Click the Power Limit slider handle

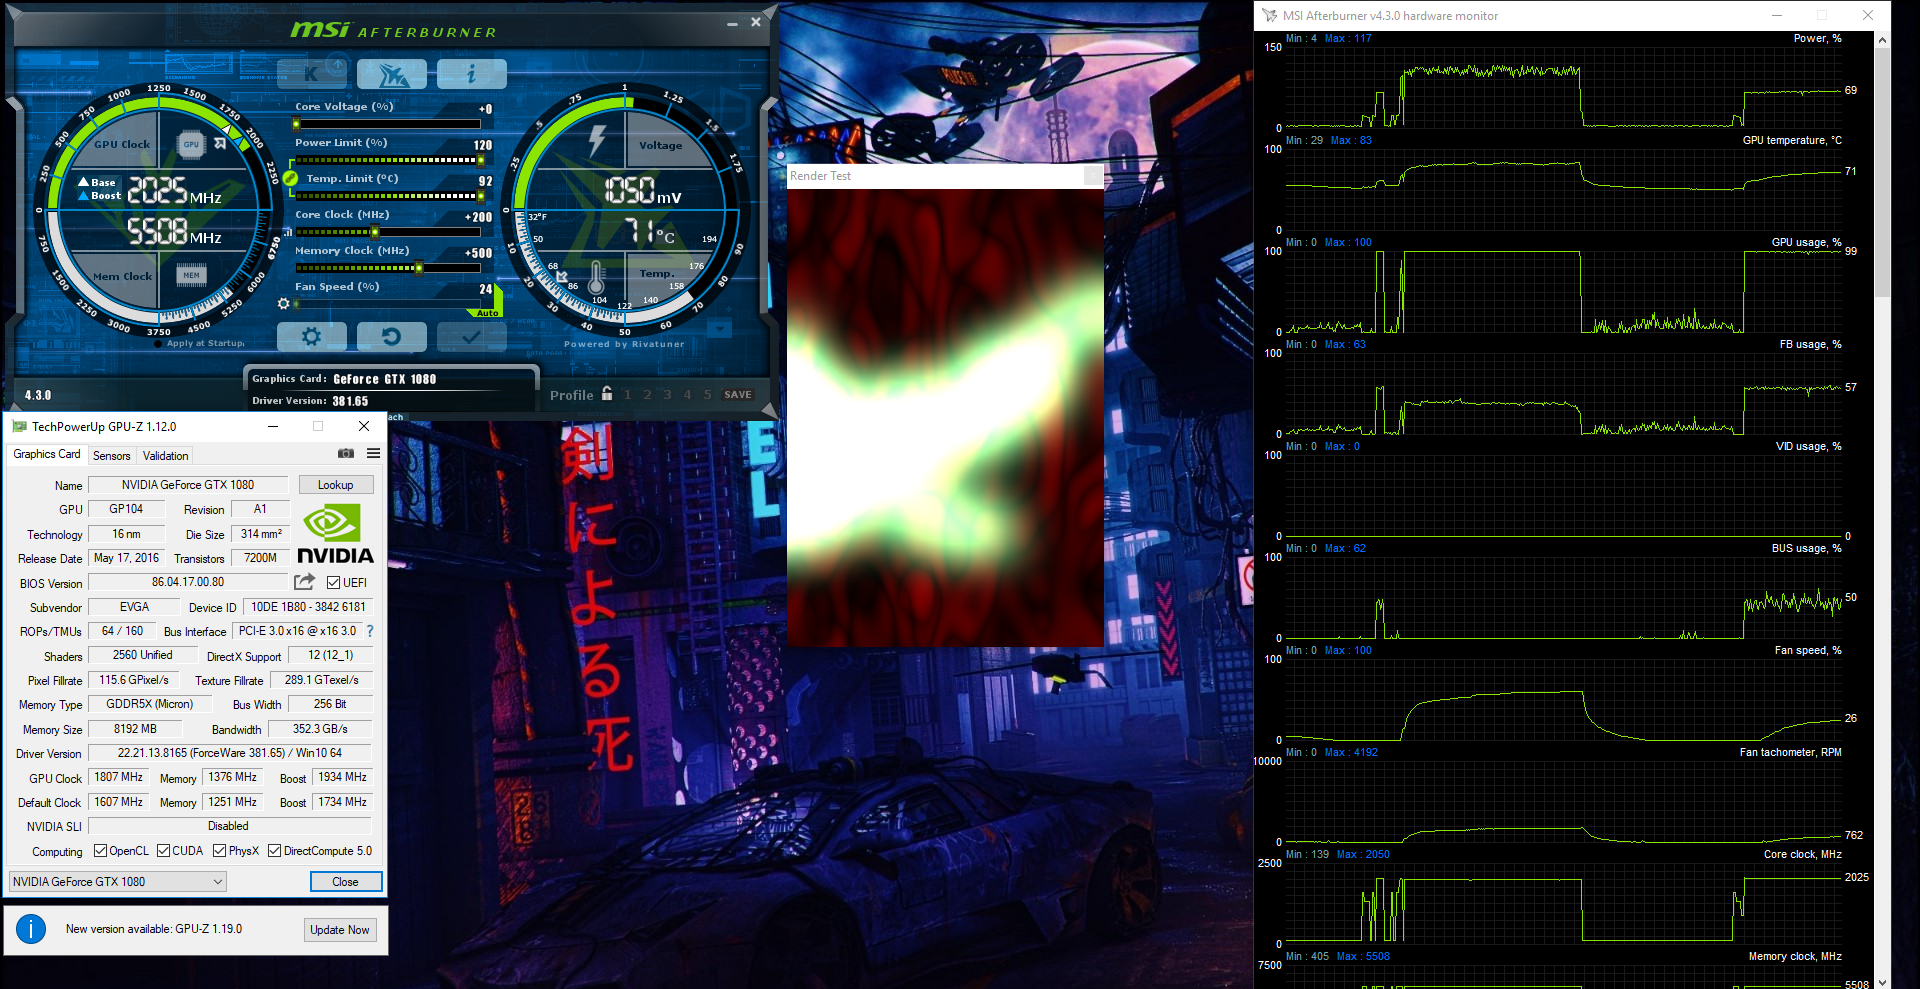tap(480, 160)
